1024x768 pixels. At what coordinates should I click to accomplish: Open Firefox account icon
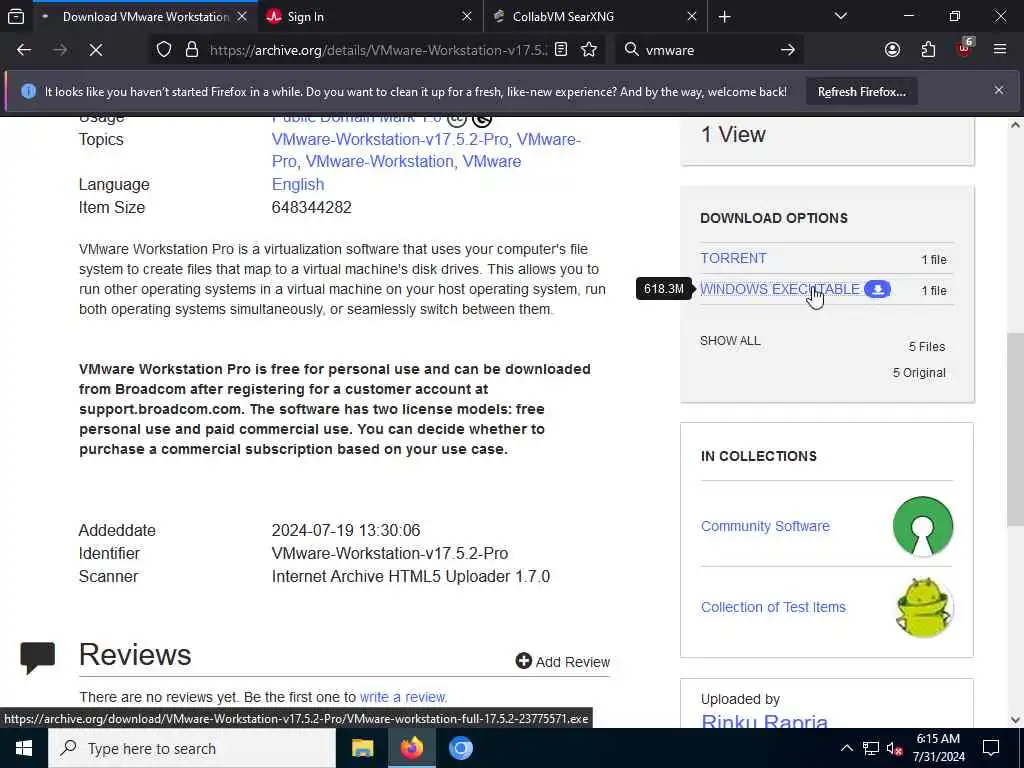[x=892, y=50]
